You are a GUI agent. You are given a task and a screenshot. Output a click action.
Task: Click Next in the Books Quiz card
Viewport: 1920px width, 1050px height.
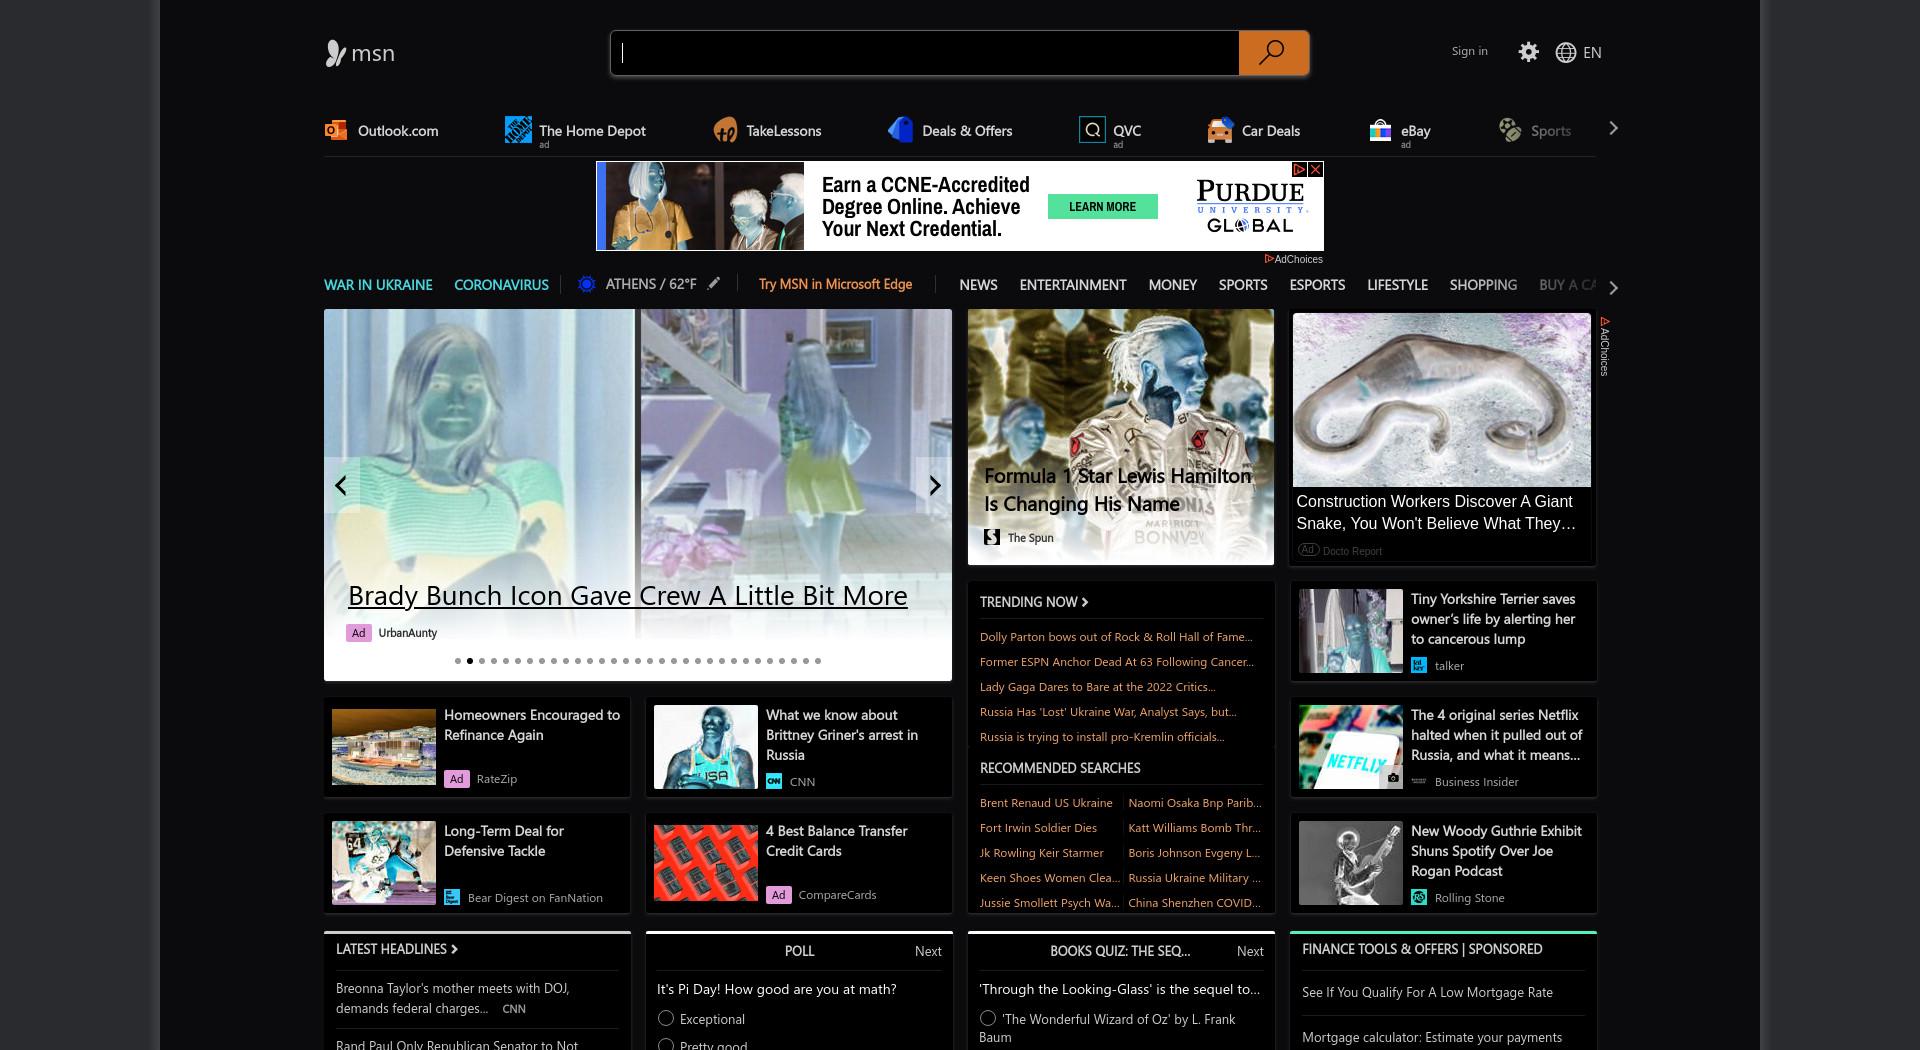(x=1250, y=951)
